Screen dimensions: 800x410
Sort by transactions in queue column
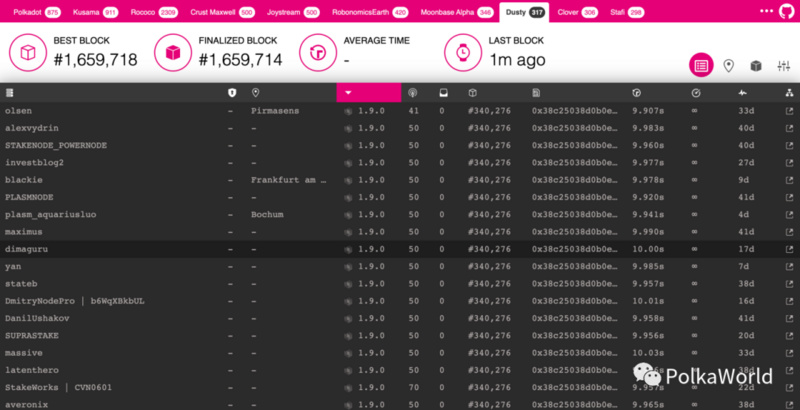tap(443, 93)
